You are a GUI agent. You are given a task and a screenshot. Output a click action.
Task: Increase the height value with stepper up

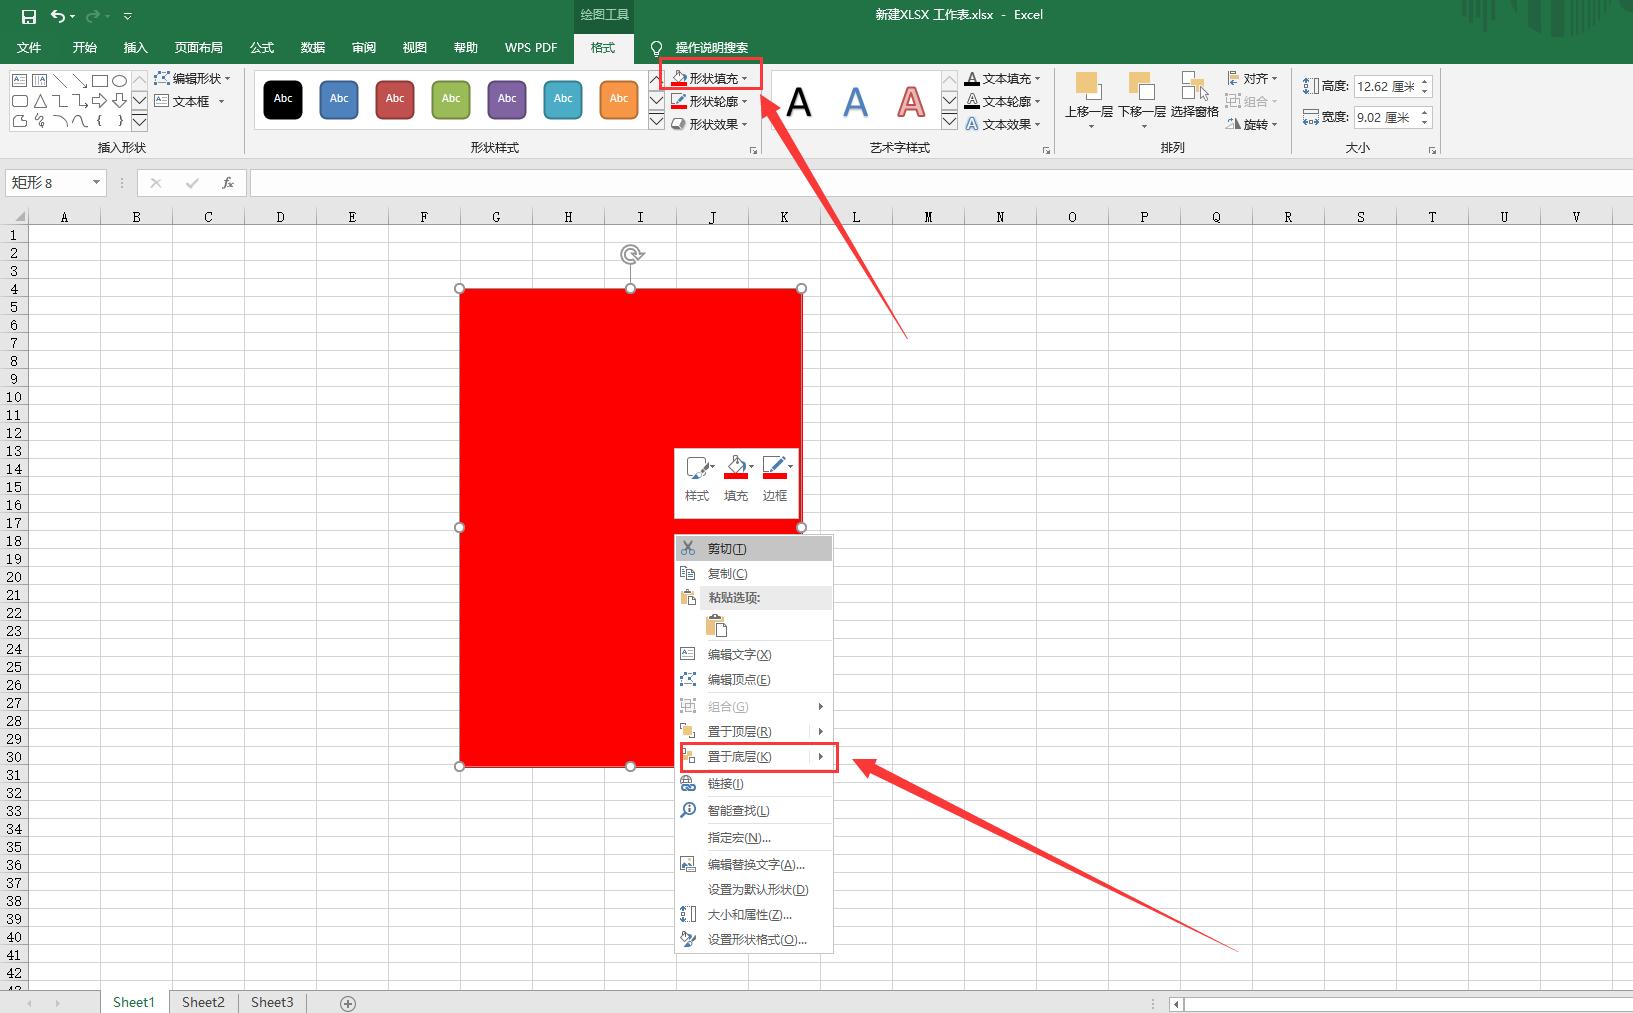tap(1425, 82)
